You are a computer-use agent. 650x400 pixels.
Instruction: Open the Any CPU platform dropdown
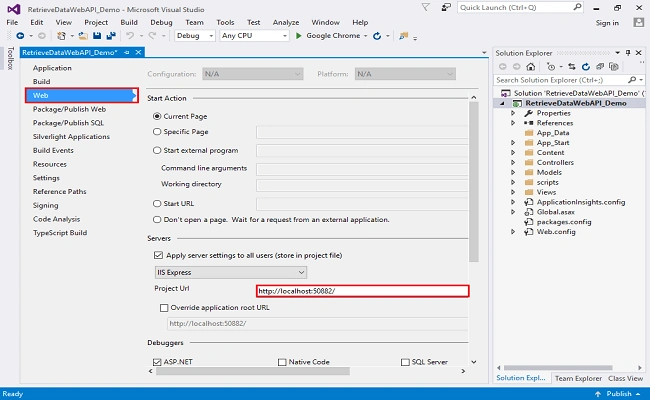point(254,36)
